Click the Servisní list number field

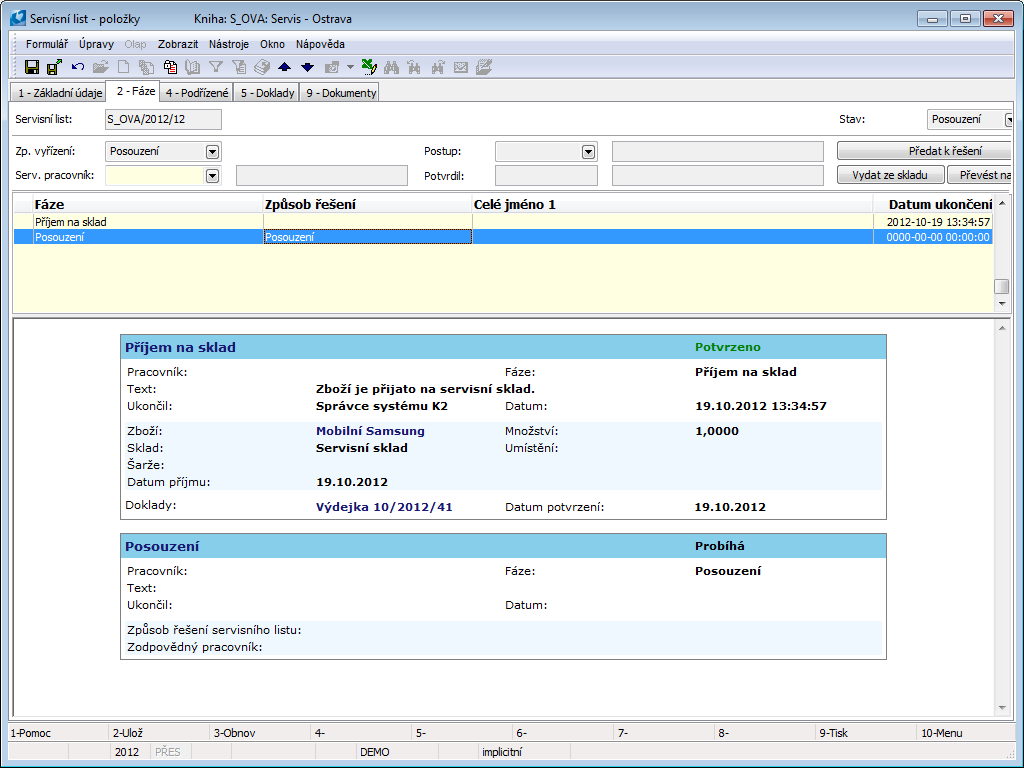163,120
